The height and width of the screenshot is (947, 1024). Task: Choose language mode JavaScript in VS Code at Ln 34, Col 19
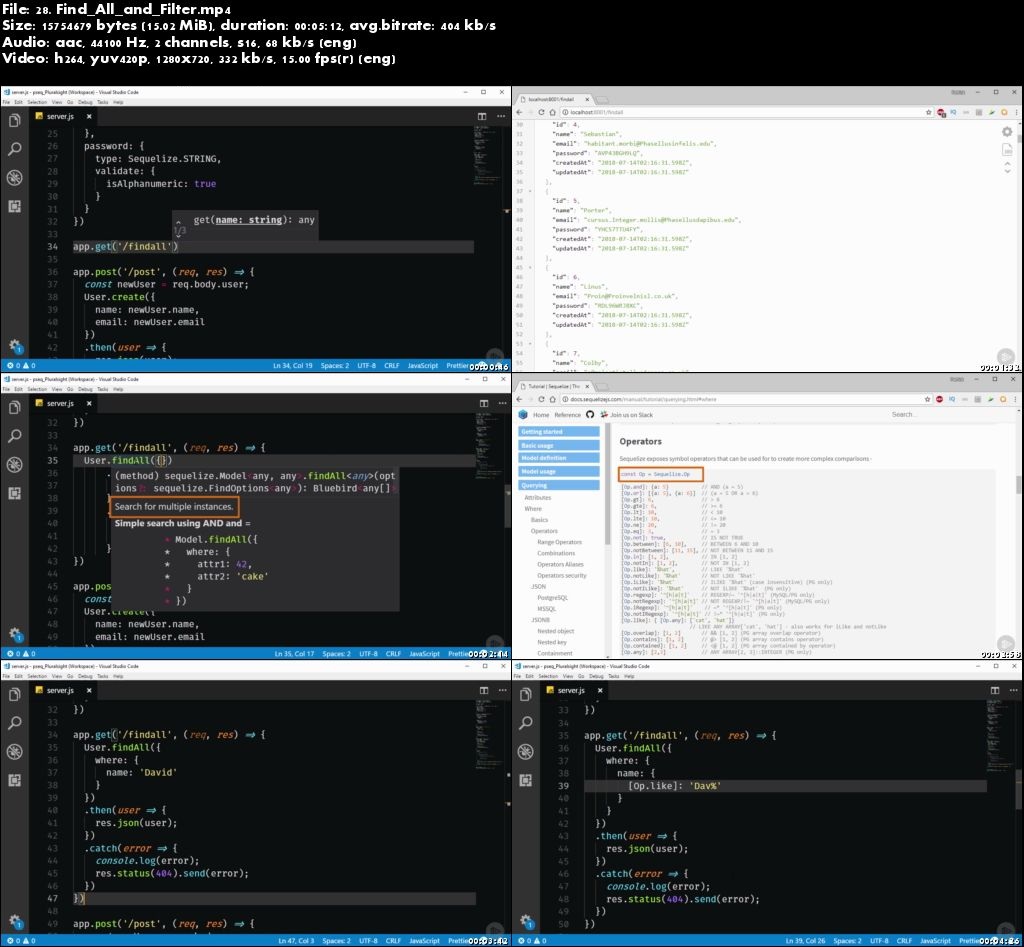point(423,366)
